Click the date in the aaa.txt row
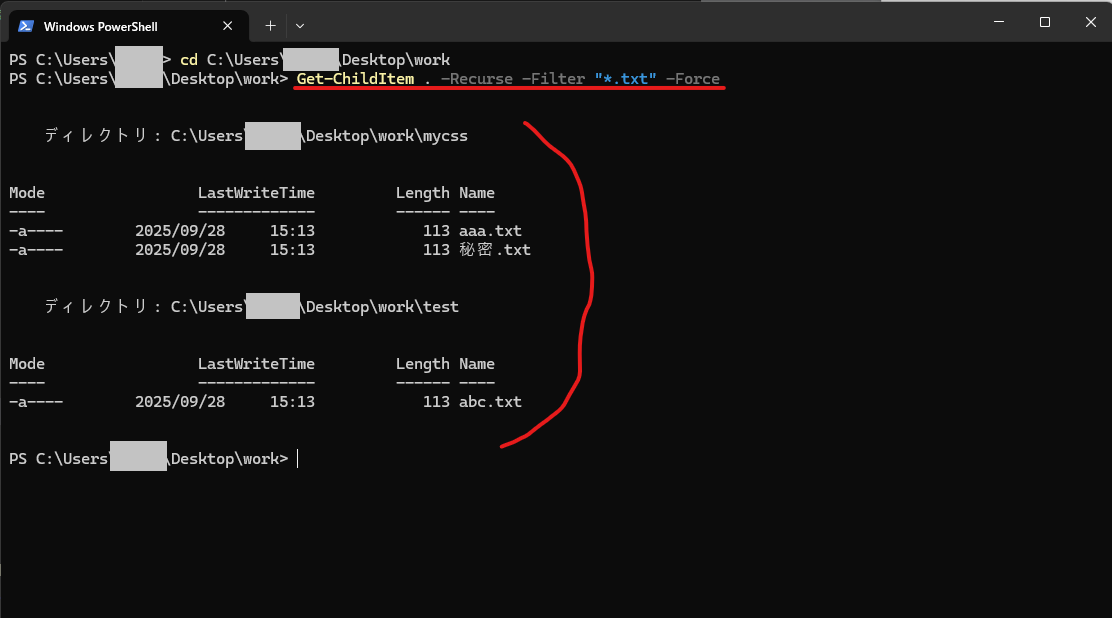Screen dimensions: 1112x618 [180, 231]
